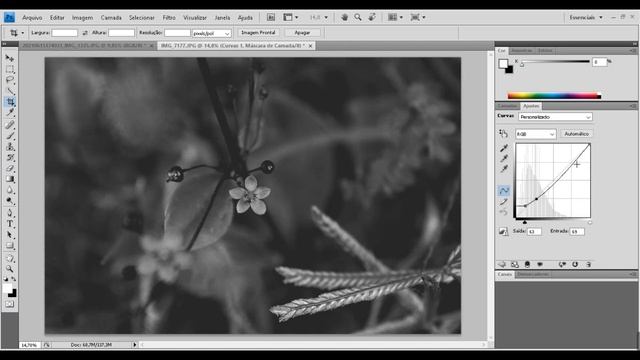Click the Automático button in Curves

click(576, 134)
